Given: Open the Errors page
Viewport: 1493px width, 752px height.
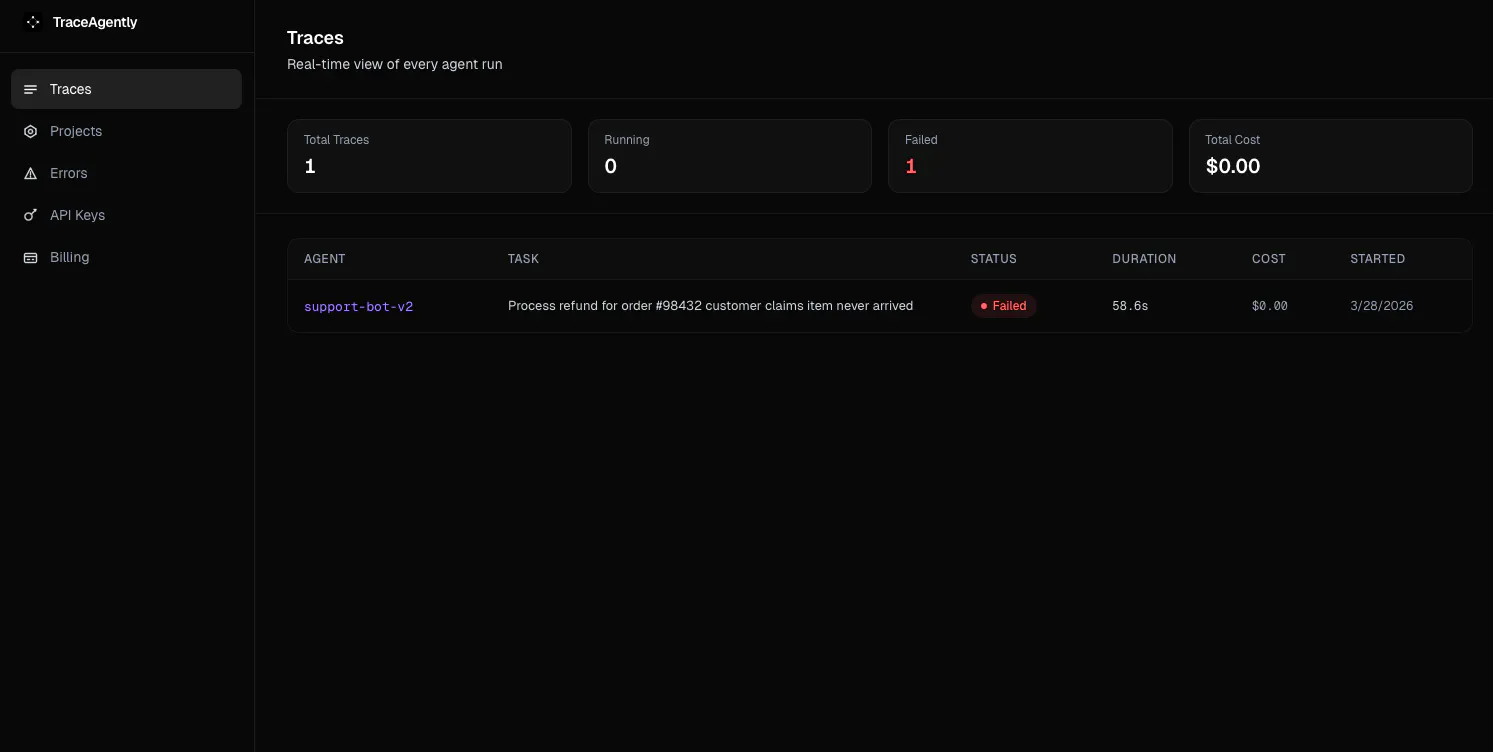Looking at the screenshot, I should [126, 173].
